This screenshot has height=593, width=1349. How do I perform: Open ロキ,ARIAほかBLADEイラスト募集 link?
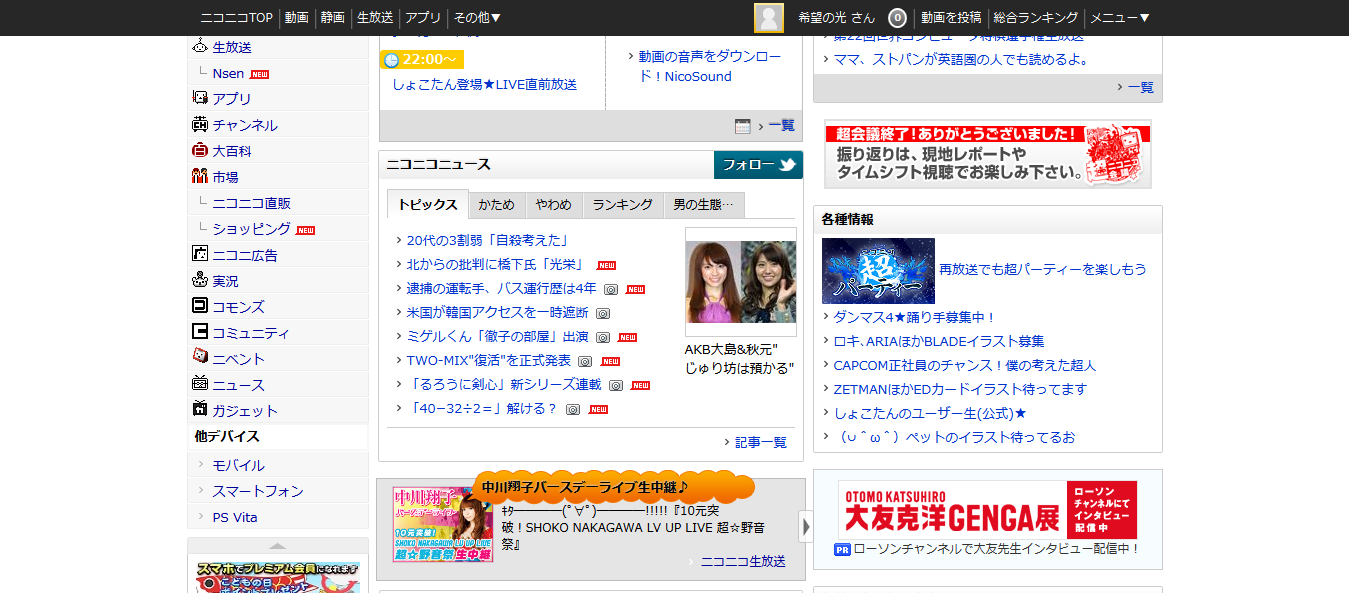939,341
